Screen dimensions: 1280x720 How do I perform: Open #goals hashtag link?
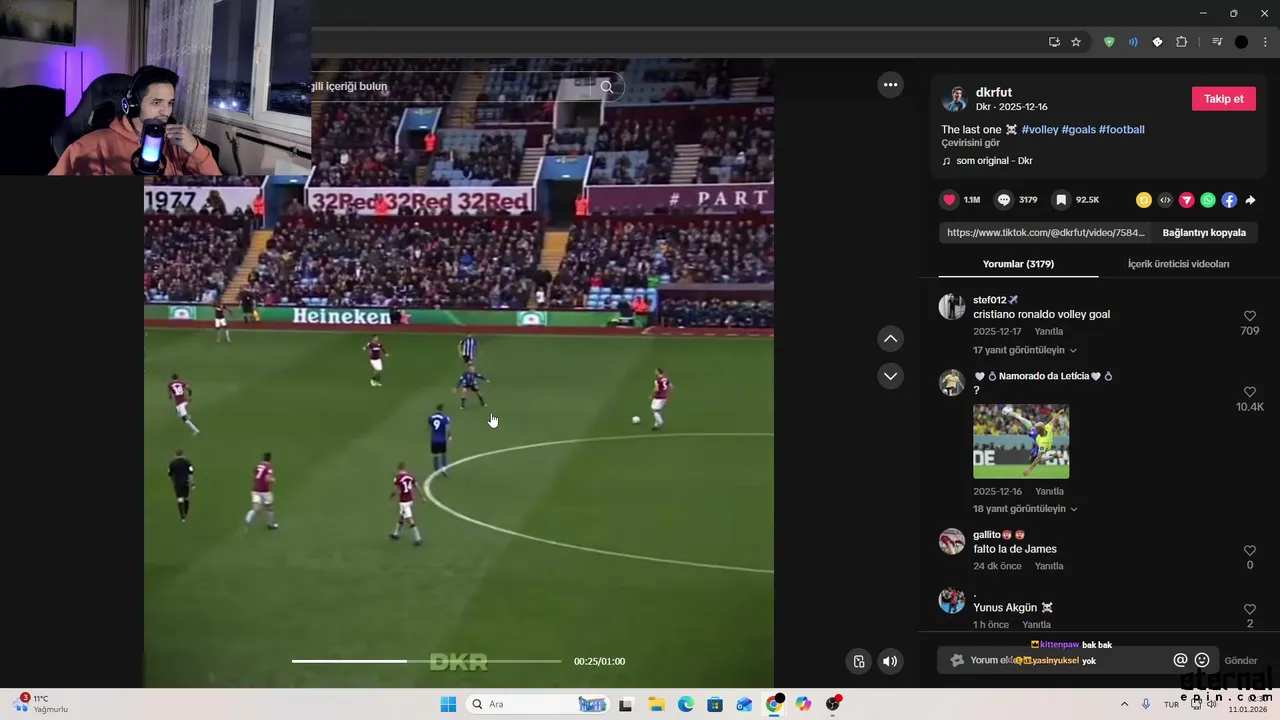click(x=1078, y=129)
